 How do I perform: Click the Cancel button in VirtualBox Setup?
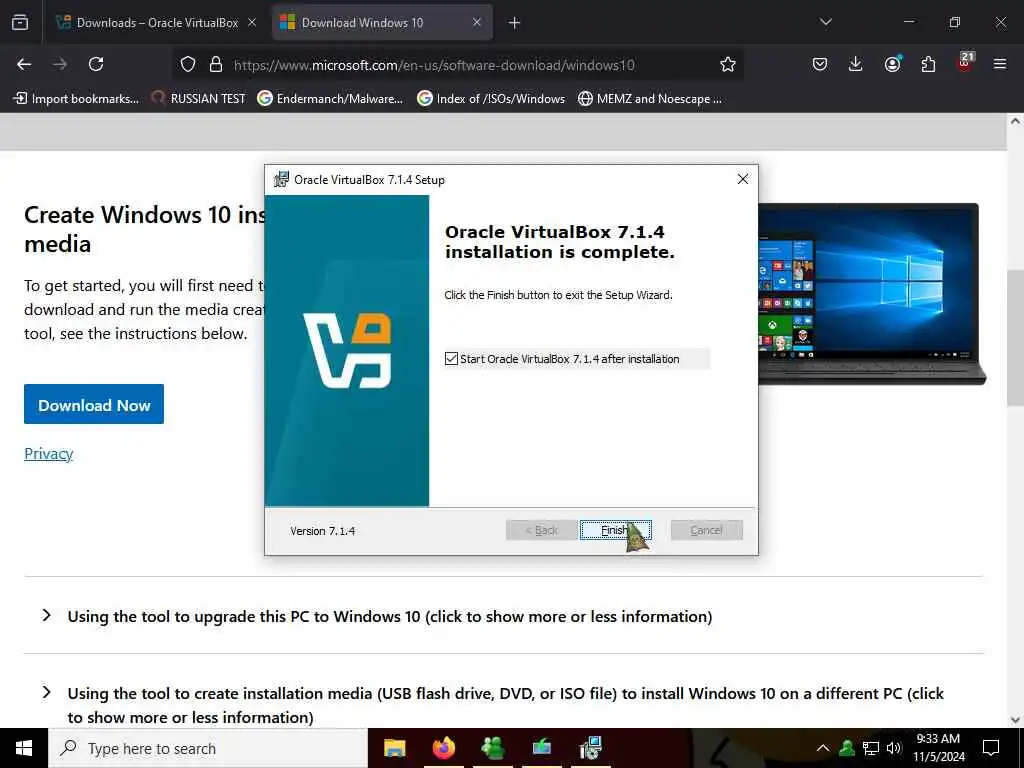(706, 530)
